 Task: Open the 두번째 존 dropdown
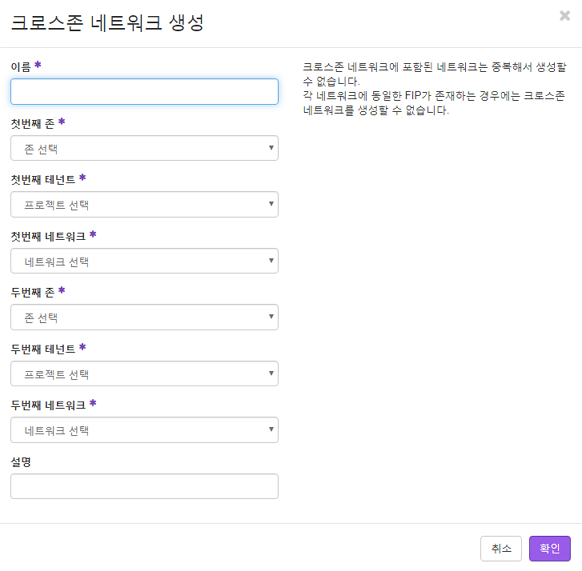(144, 317)
